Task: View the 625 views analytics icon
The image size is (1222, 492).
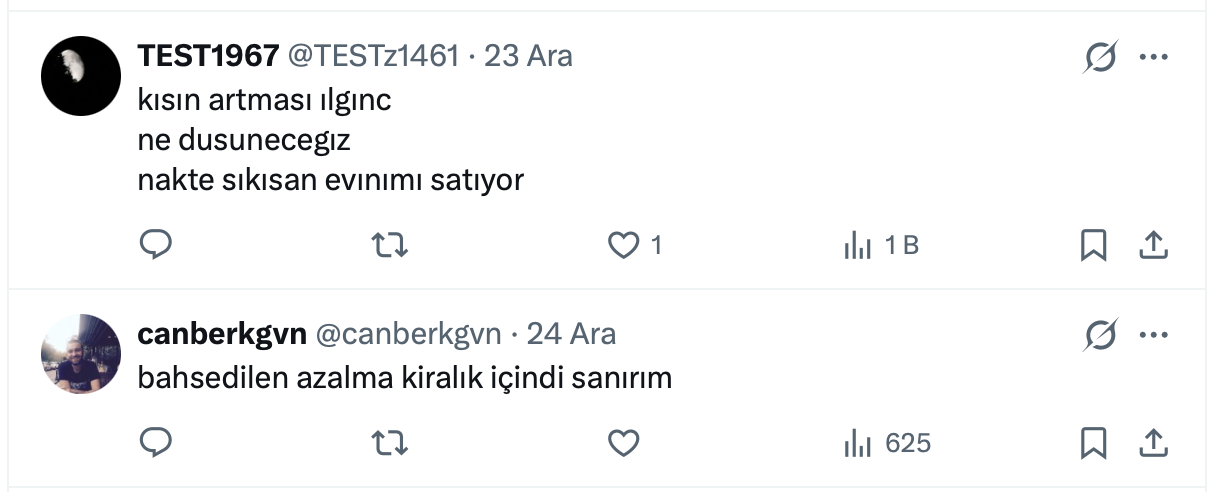Action: pos(858,442)
